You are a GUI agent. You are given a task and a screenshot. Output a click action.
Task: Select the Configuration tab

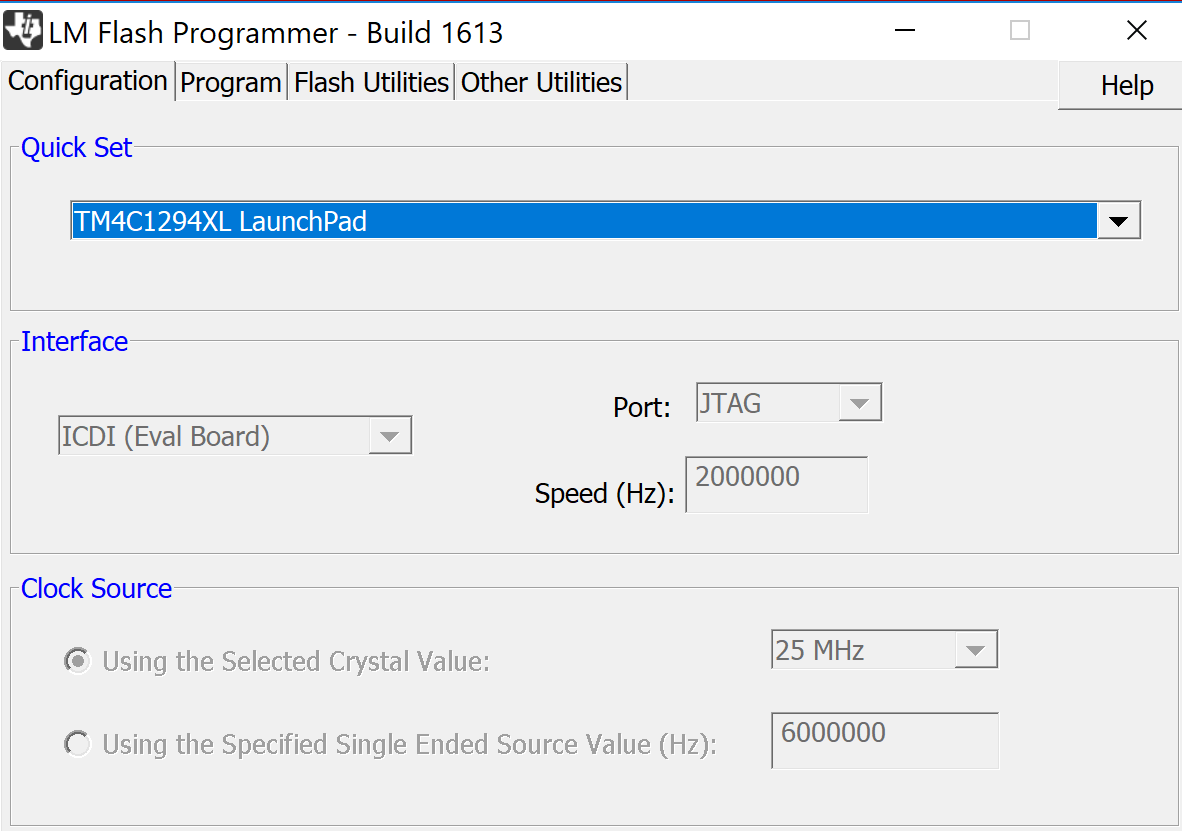88,81
